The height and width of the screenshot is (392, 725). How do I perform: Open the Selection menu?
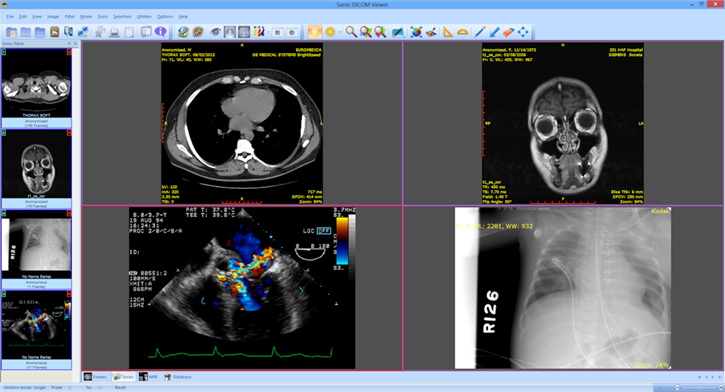click(123, 17)
